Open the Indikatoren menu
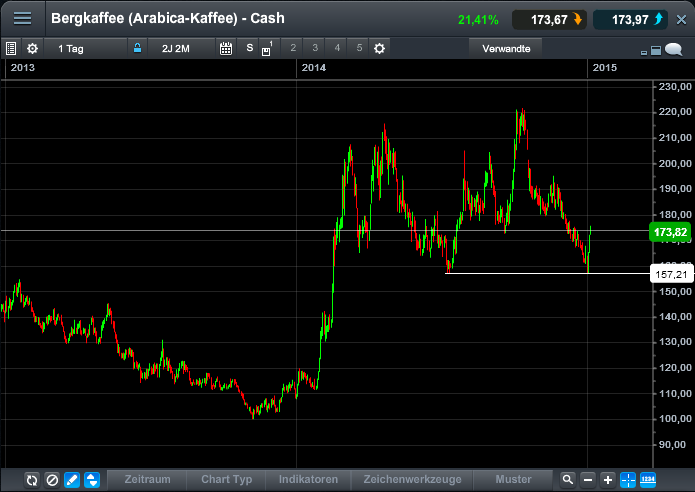The width and height of the screenshot is (695, 492). click(x=308, y=480)
